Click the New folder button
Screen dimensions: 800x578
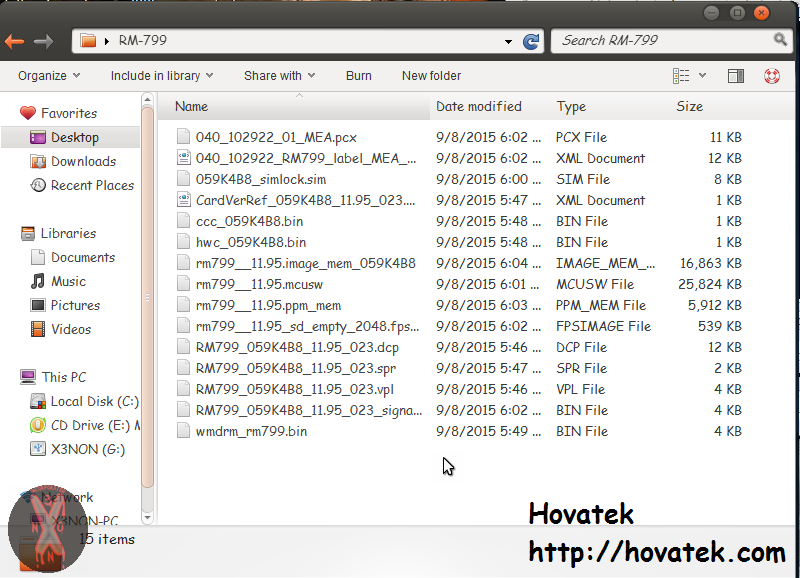[431, 76]
